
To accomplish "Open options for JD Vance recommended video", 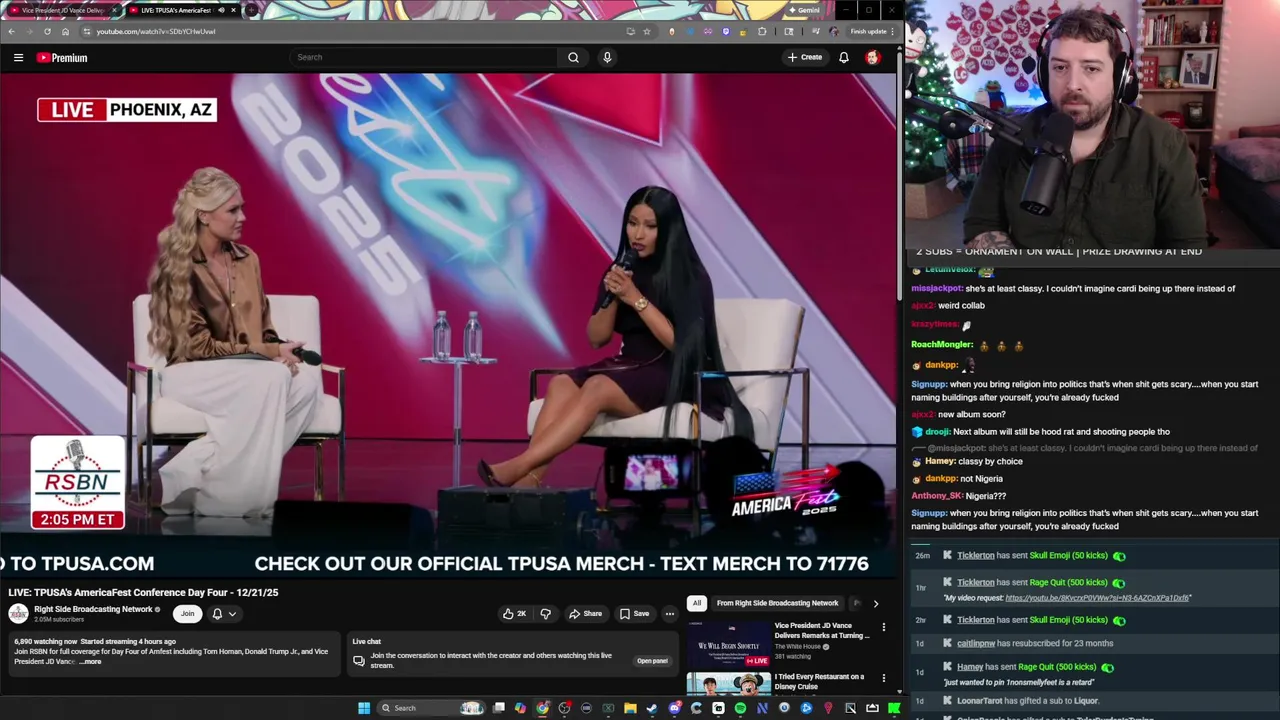I will click(883, 628).
